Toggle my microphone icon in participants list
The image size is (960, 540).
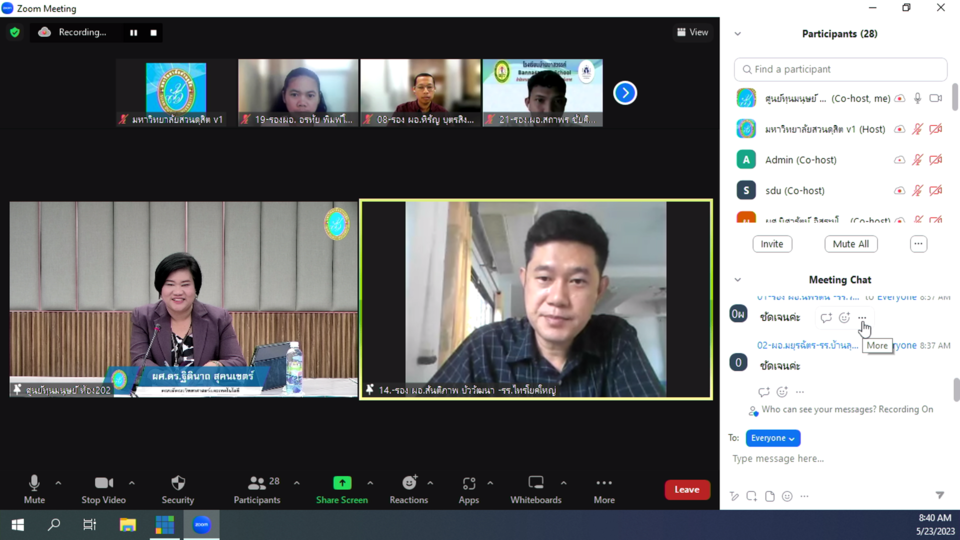coord(918,98)
